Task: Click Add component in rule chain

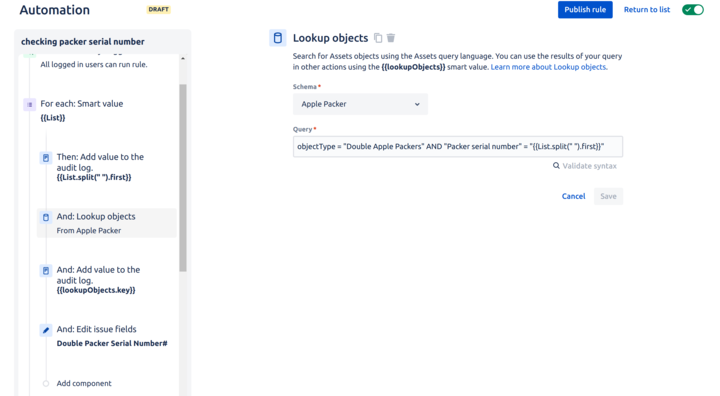Action: (84, 383)
